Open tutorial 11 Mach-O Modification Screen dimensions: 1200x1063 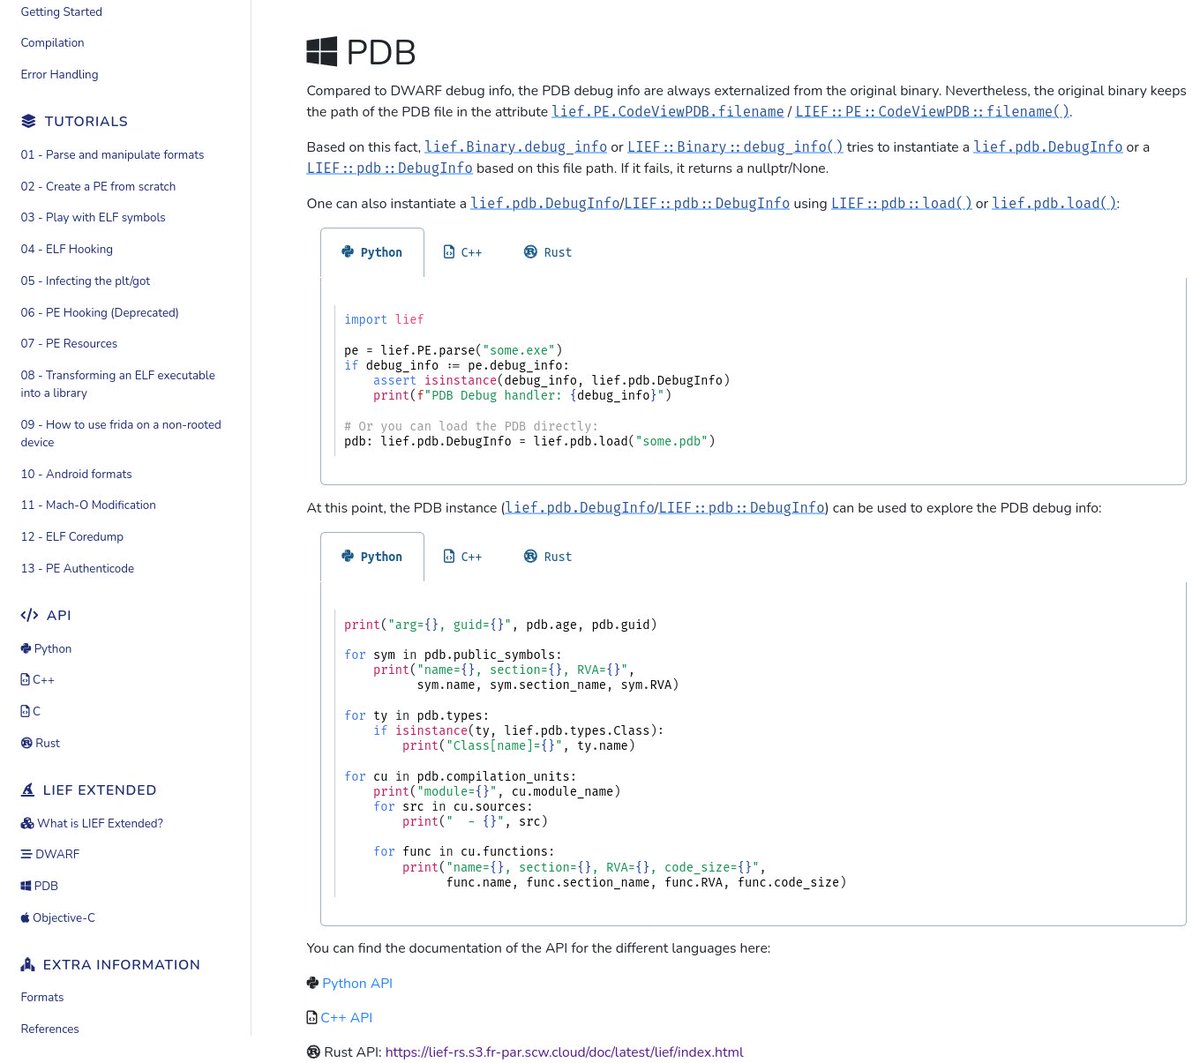[88, 505]
